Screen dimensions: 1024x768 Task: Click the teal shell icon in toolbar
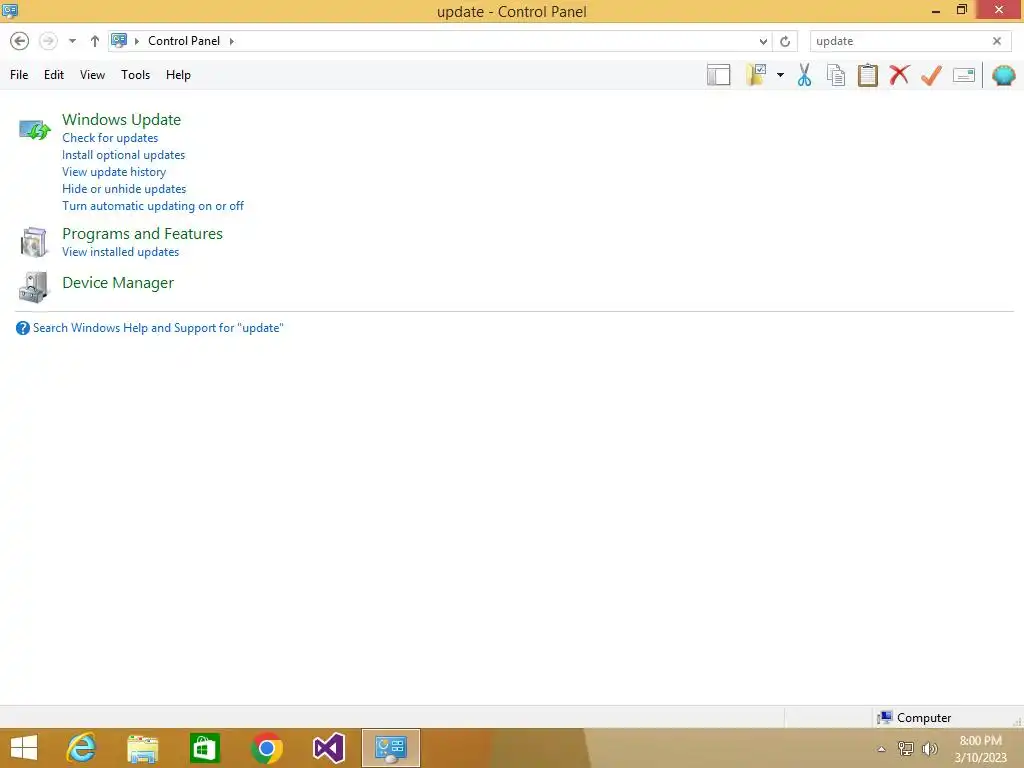pos(1004,75)
